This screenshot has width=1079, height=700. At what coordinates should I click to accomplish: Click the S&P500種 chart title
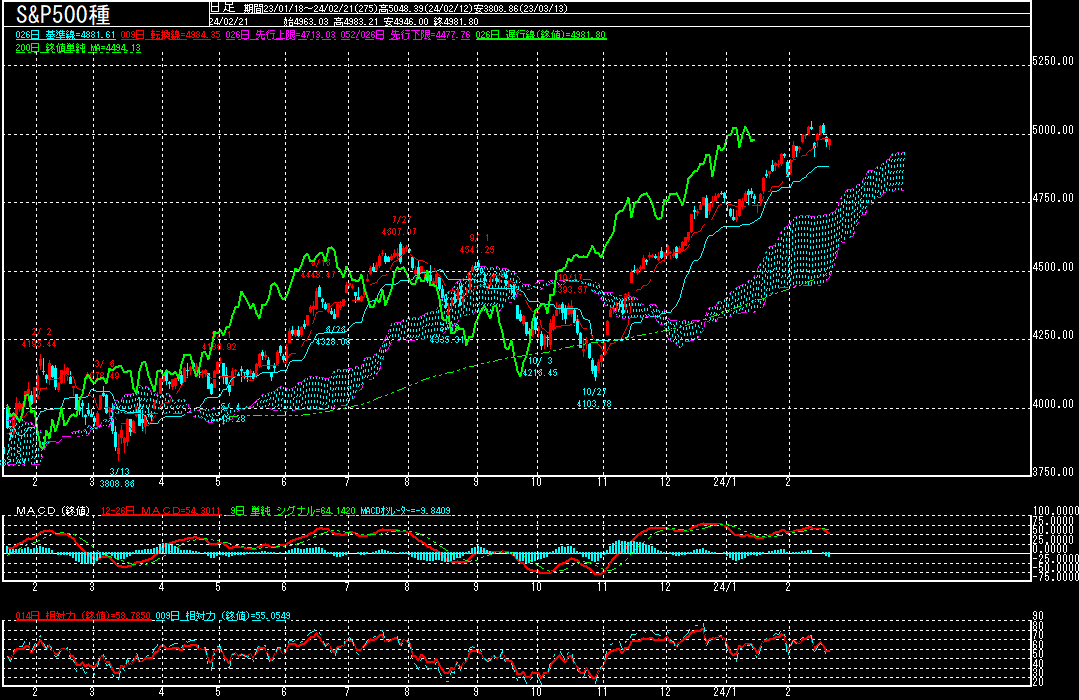[63, 14]
